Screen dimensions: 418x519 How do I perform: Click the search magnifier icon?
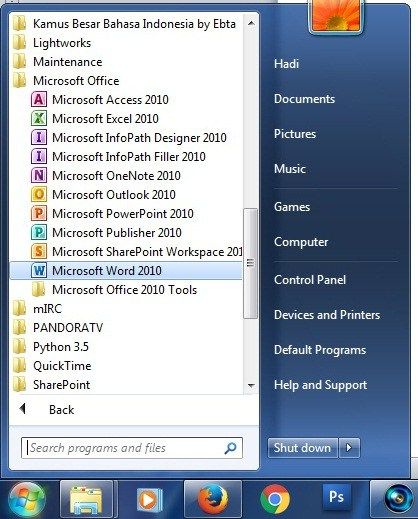point(230,448)
